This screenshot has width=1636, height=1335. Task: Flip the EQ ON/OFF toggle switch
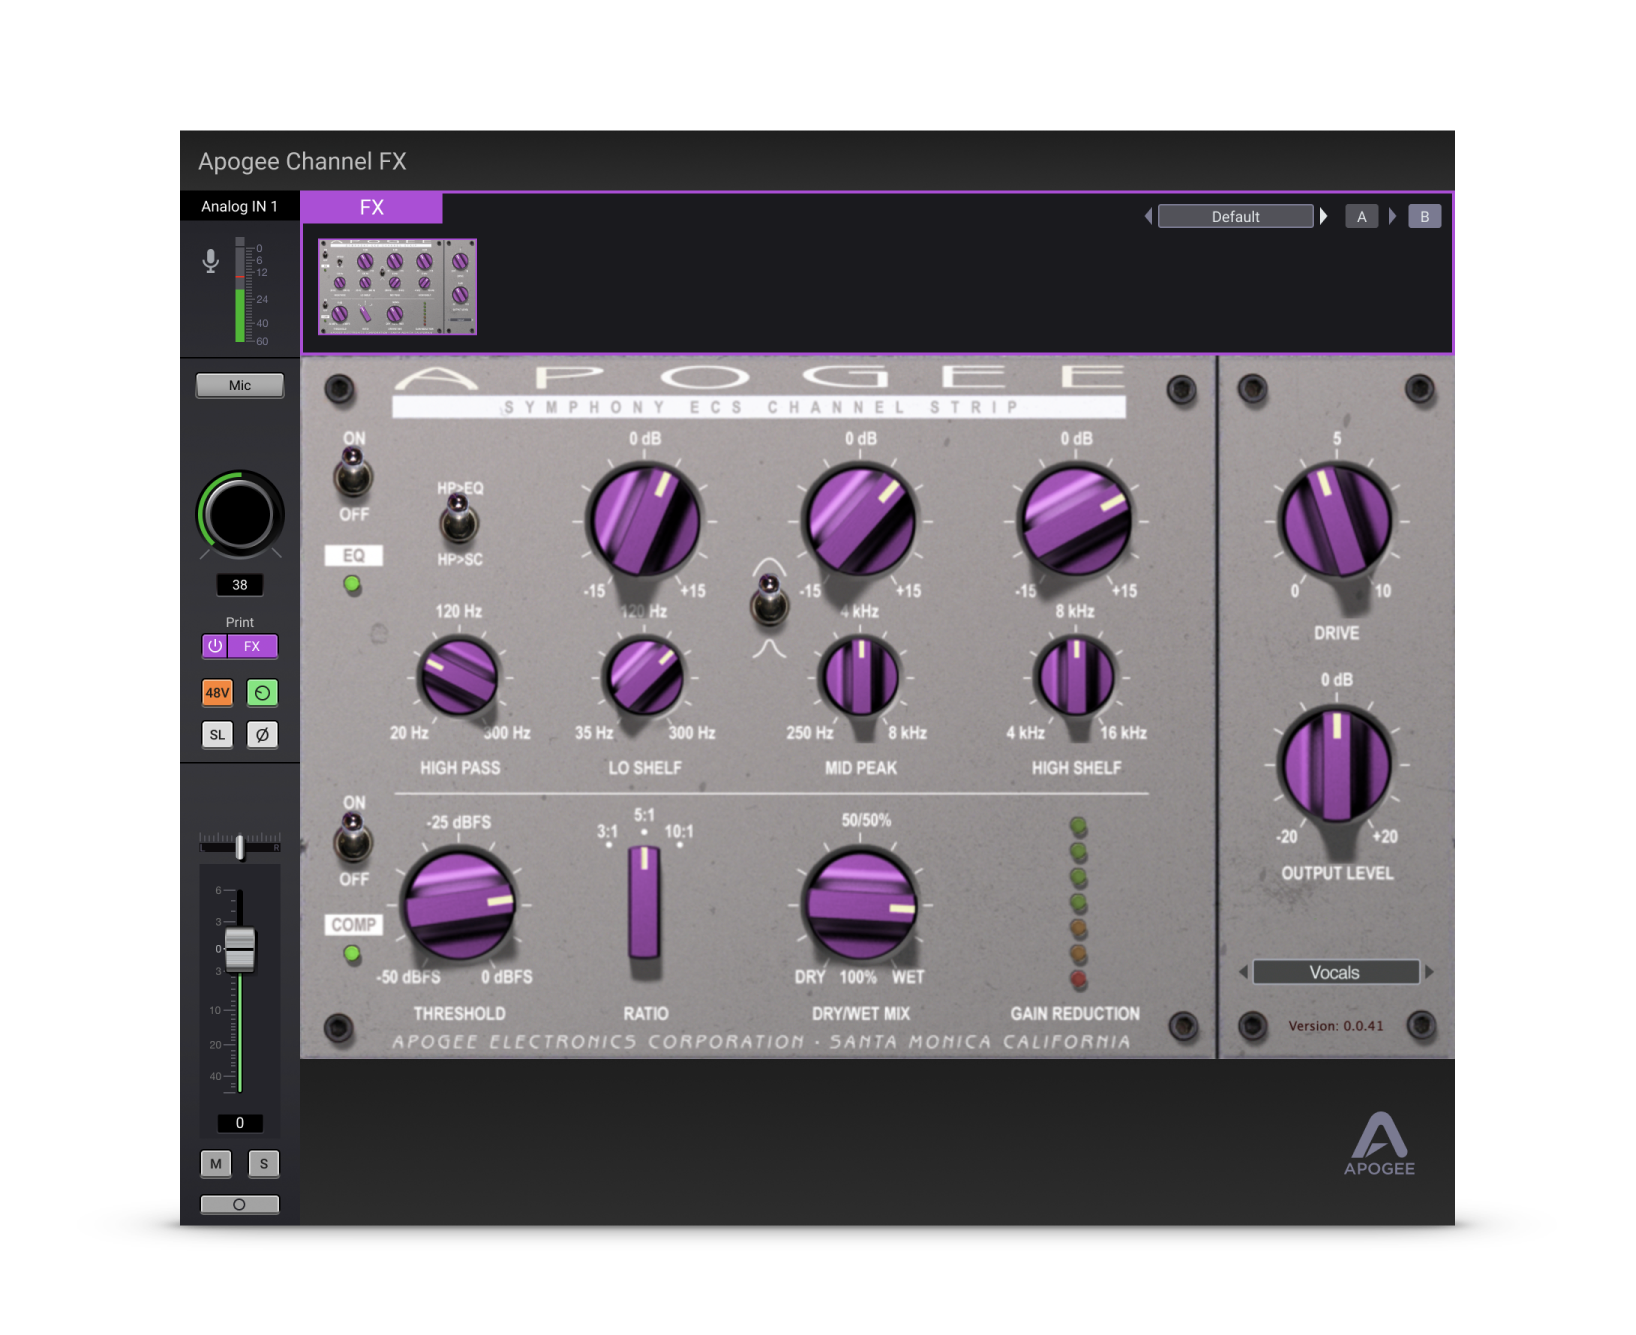[x=353, y=473]
